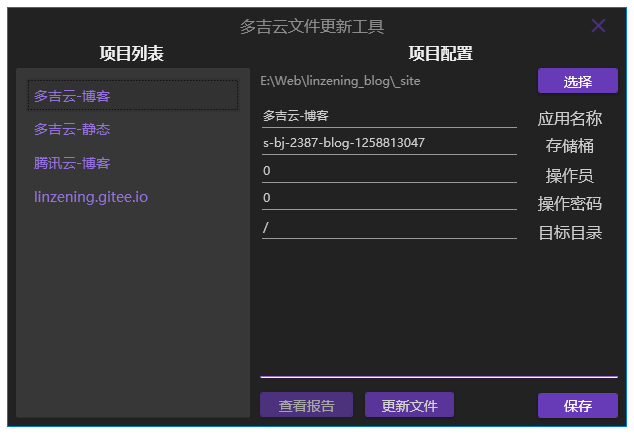634x435 pixels.
Task: Click the 项目配置 heading
Action: coord(440,53)
